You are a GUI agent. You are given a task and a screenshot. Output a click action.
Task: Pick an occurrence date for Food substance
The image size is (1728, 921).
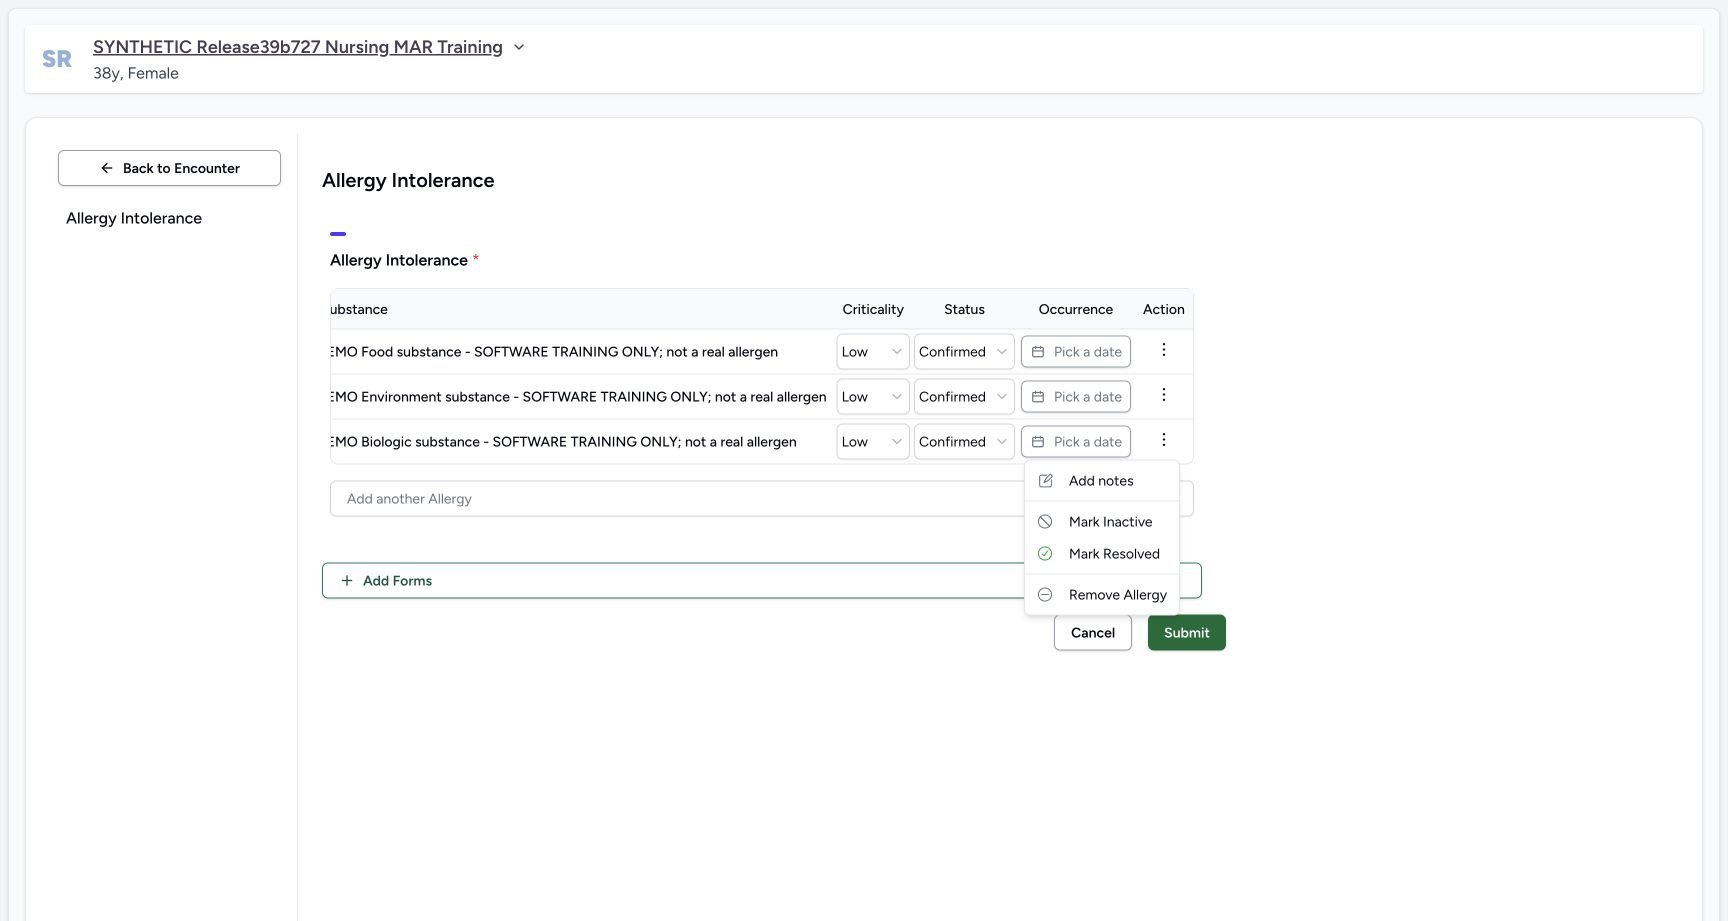click(1076, 352)
